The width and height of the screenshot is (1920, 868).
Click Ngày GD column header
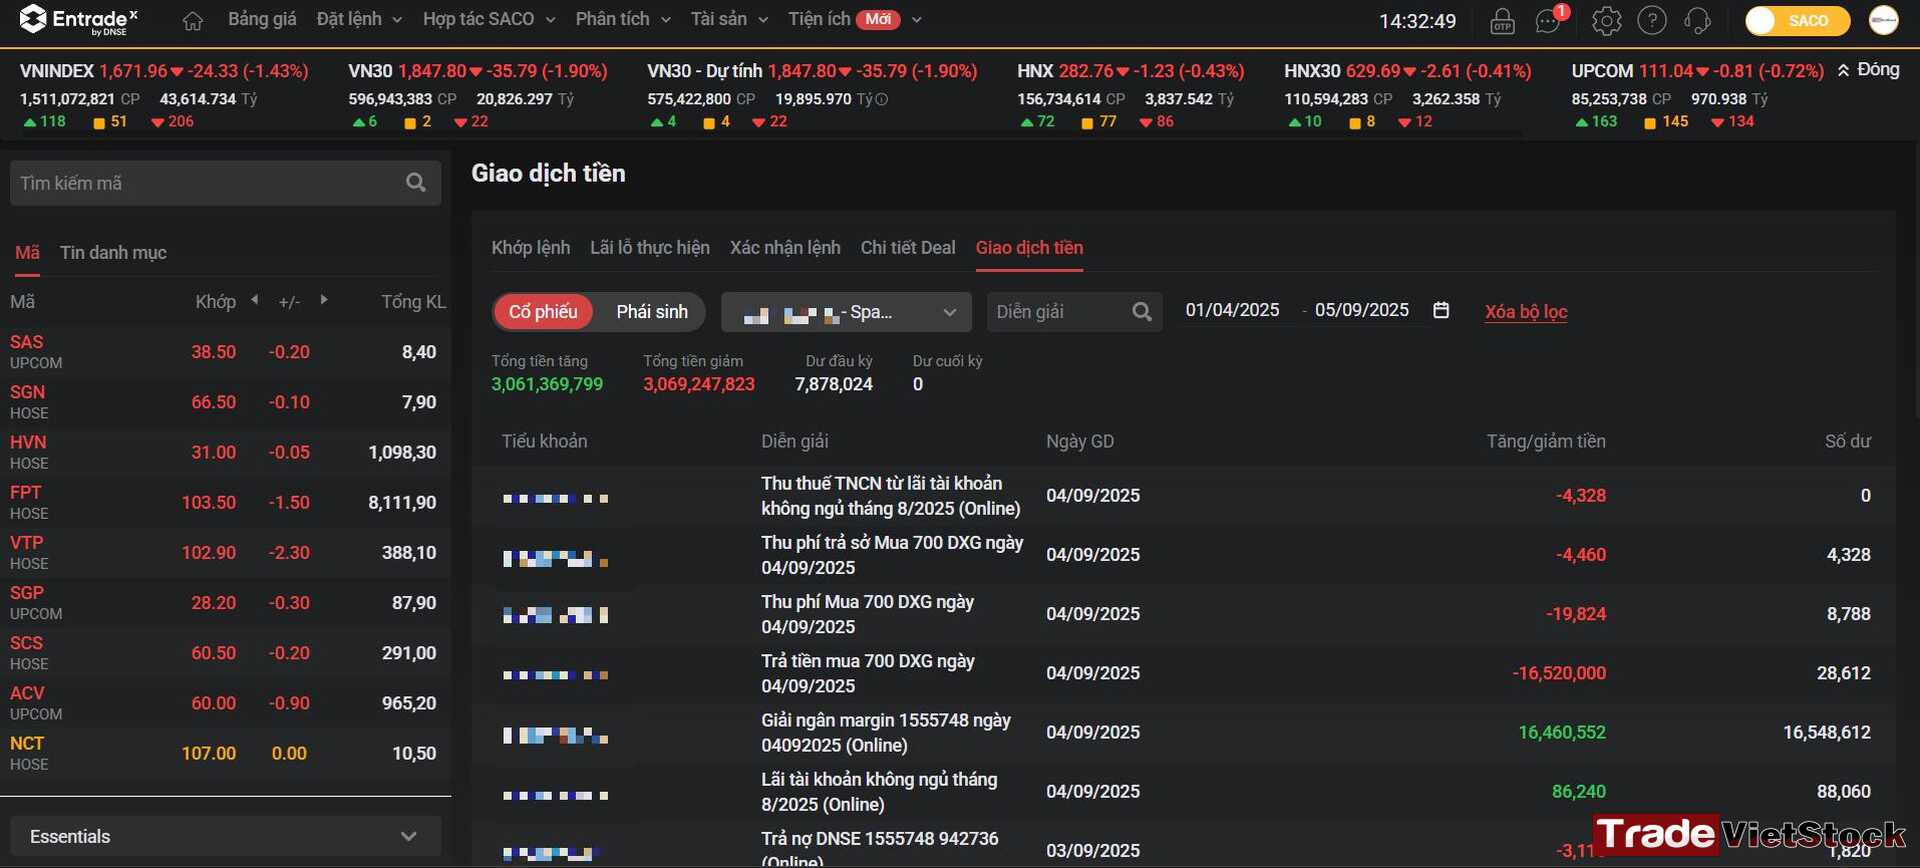click(x=1080, y=441)
